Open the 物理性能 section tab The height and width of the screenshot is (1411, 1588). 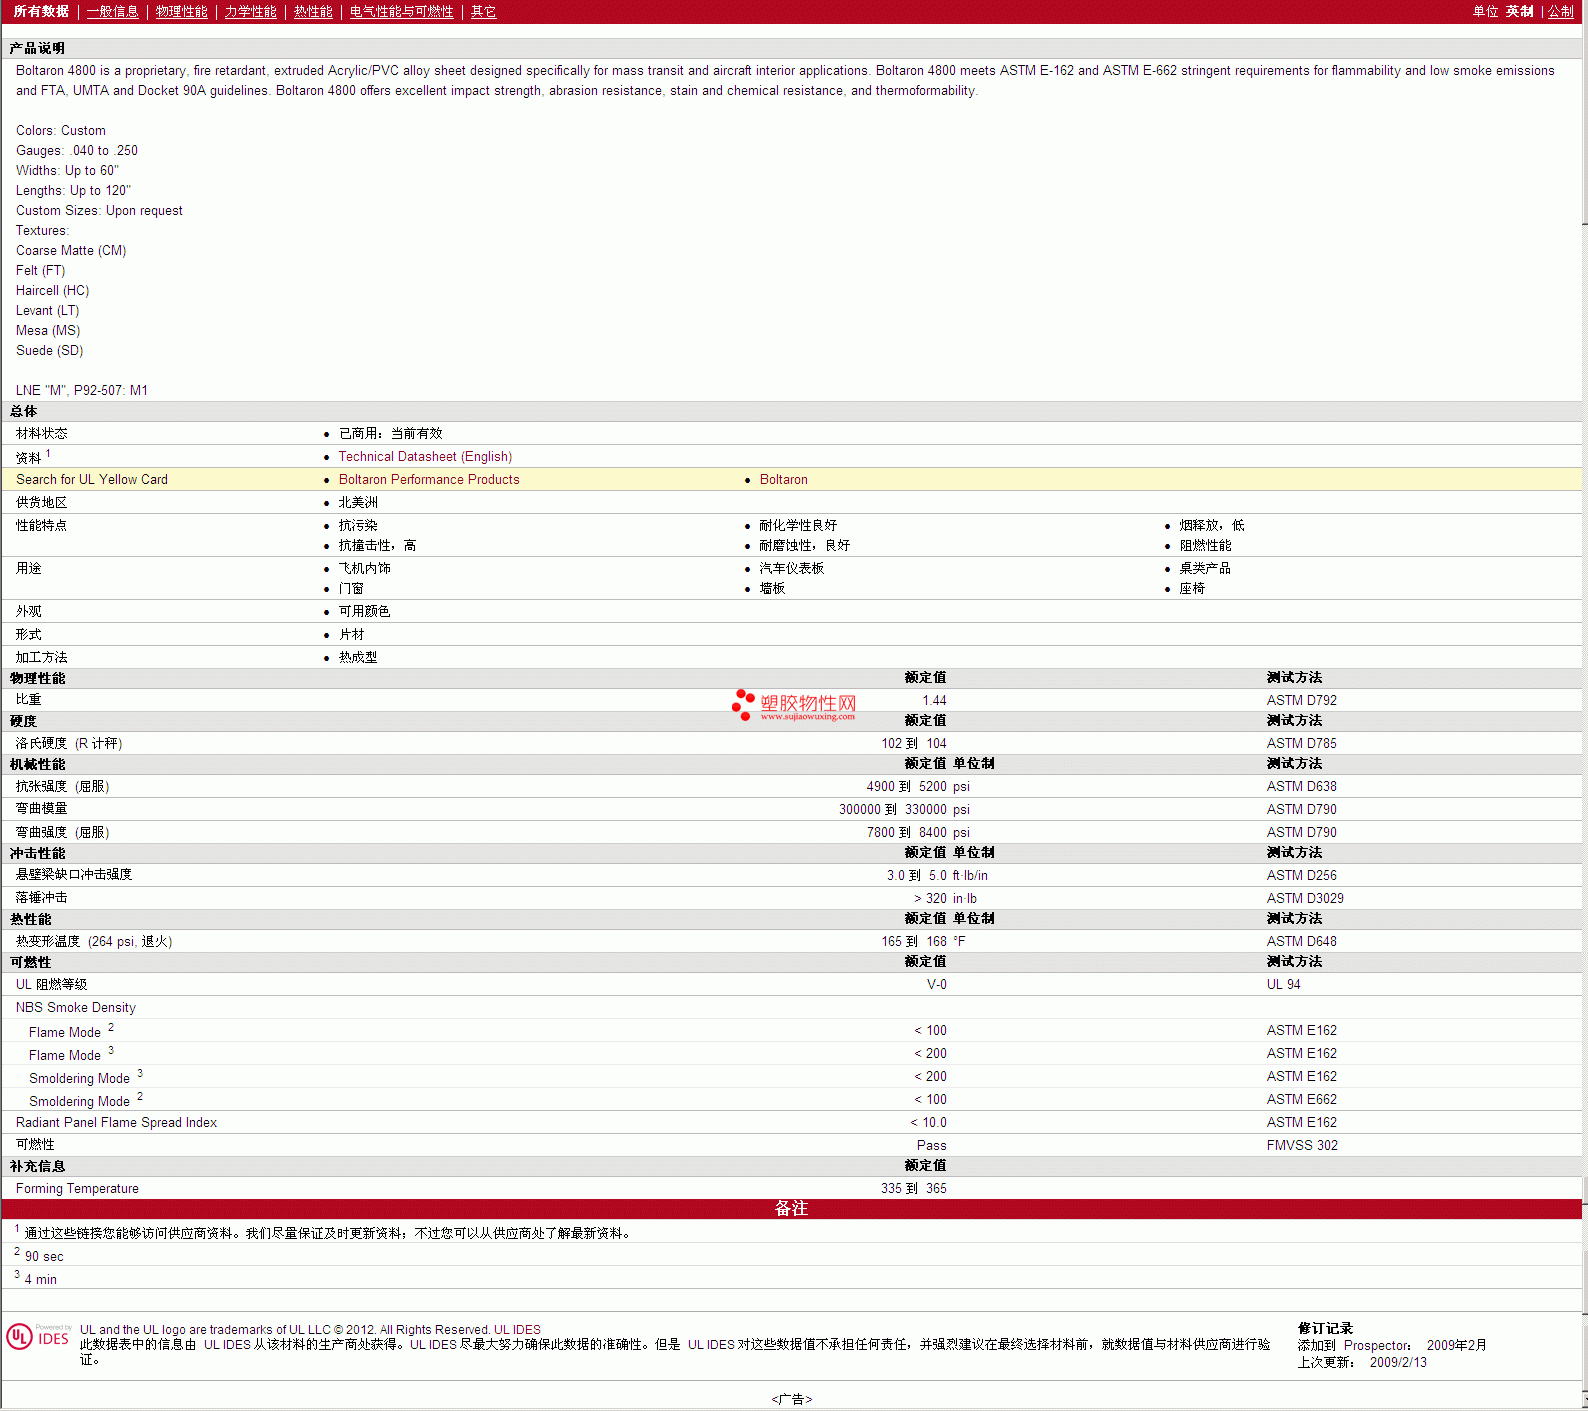coord(181,12)
